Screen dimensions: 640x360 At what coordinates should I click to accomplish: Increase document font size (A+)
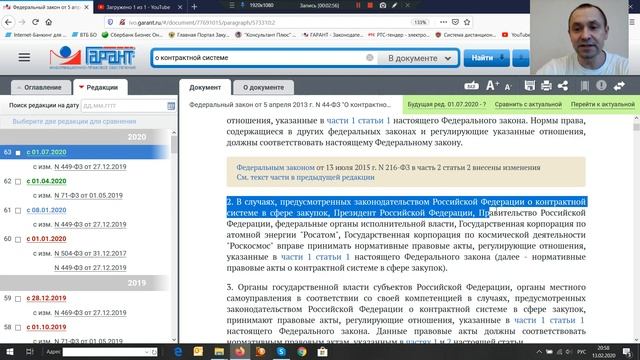click(492, 85)
